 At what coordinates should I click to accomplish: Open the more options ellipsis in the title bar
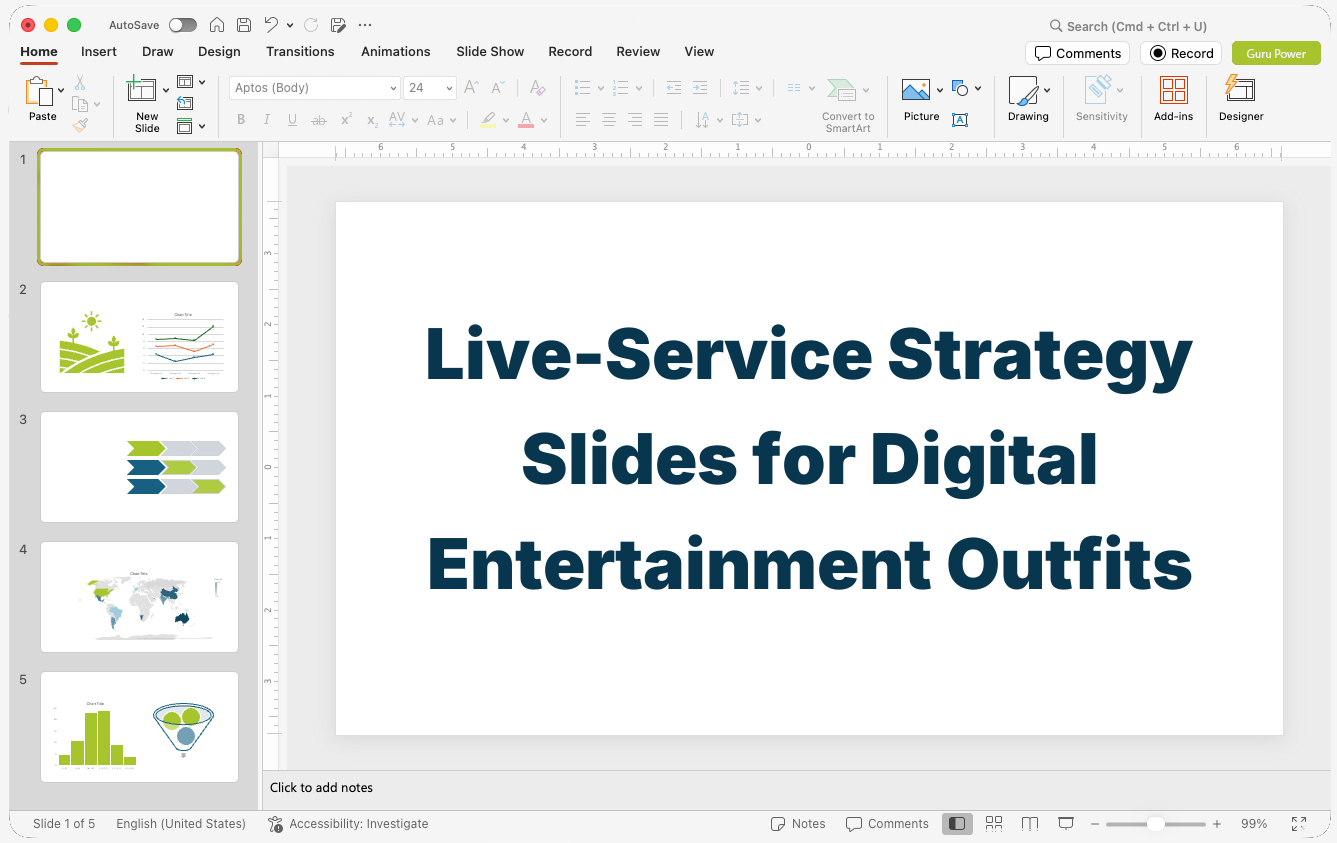tap(365, 25)
